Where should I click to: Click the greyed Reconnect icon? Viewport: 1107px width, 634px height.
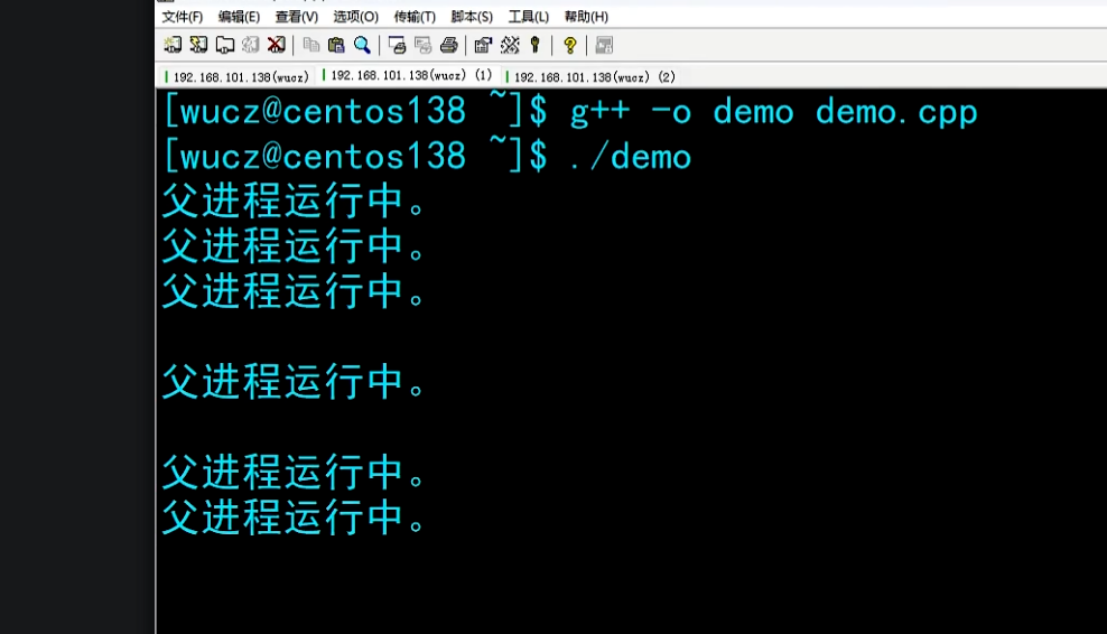coord(251,45)
